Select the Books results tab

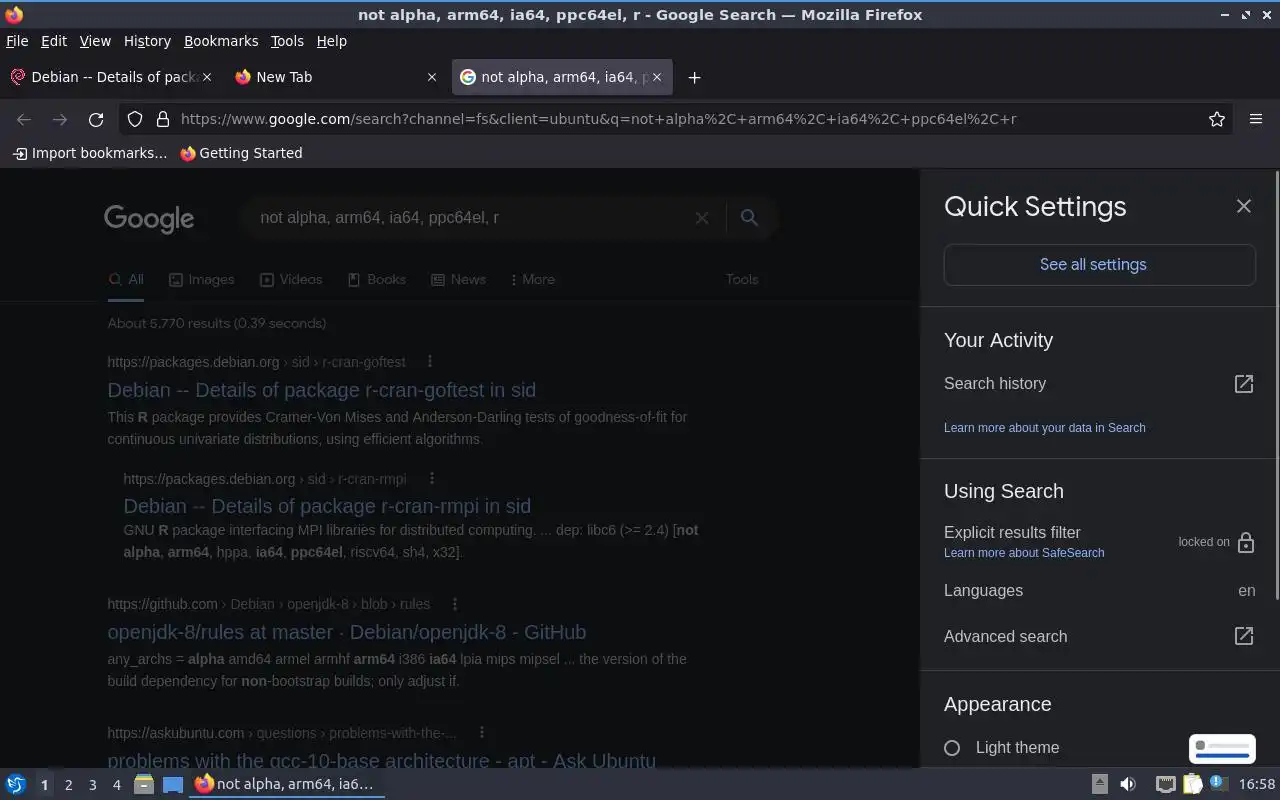(x=377, y=279)
